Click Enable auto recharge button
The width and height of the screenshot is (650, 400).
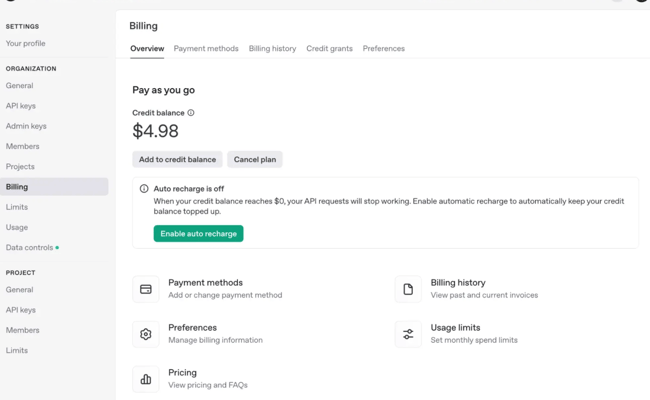(x=199, y=233)
